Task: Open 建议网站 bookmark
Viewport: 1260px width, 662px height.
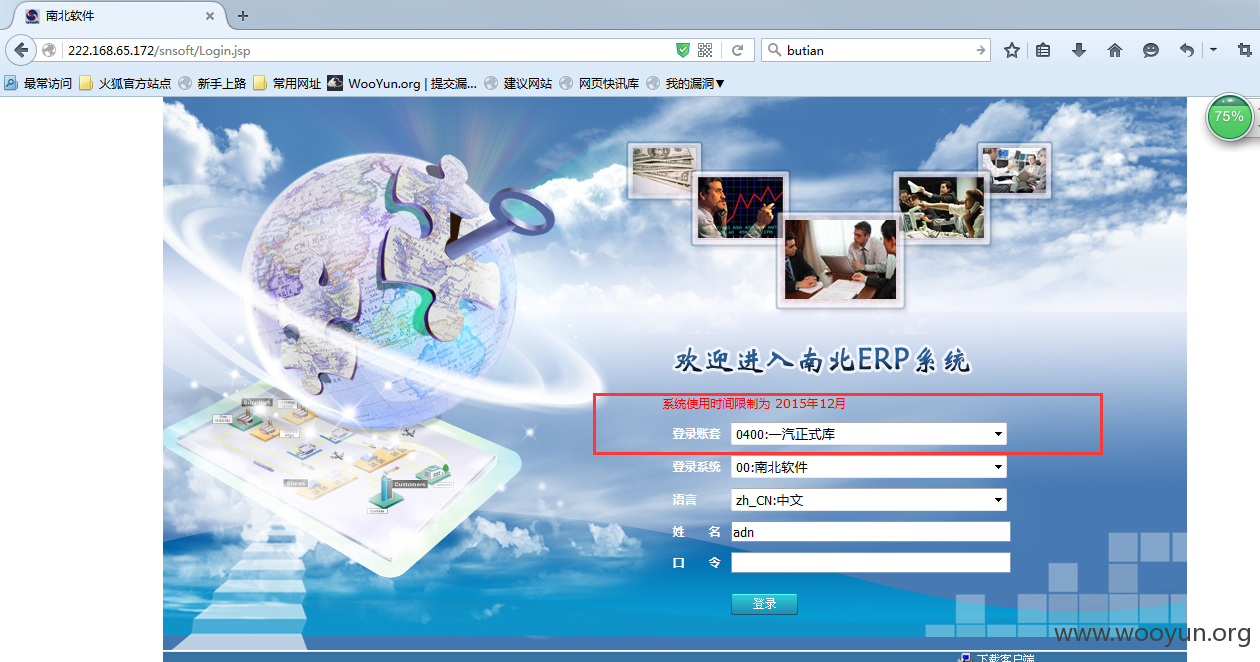Action: point(518,83)
